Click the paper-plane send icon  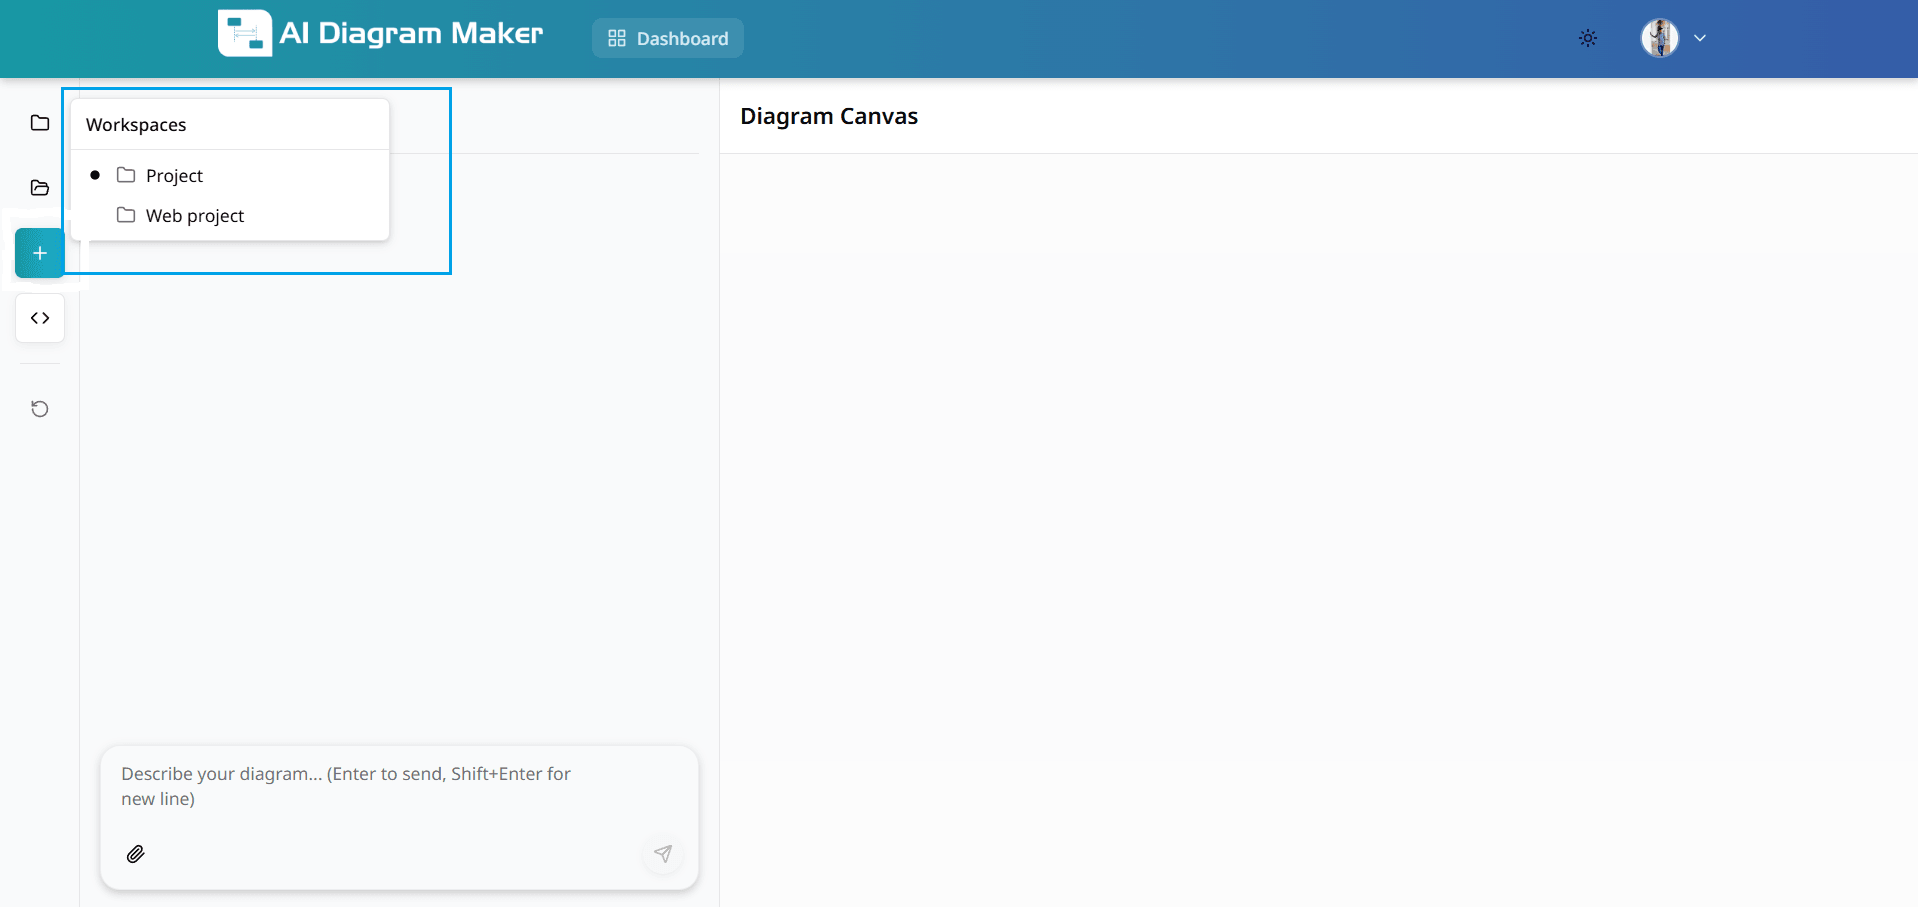(x=663, y=854)
